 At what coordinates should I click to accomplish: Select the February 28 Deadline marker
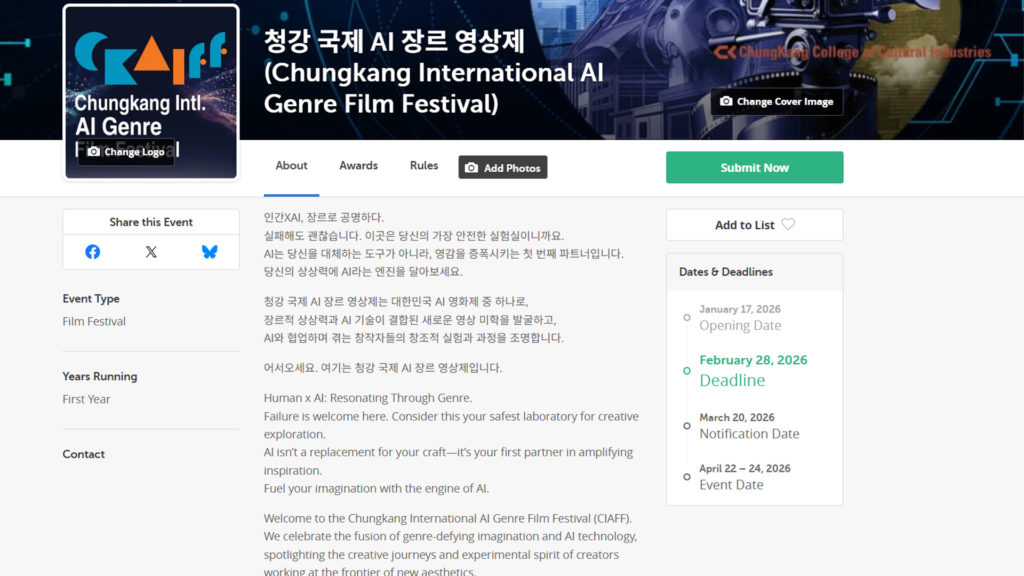[686, 370]
